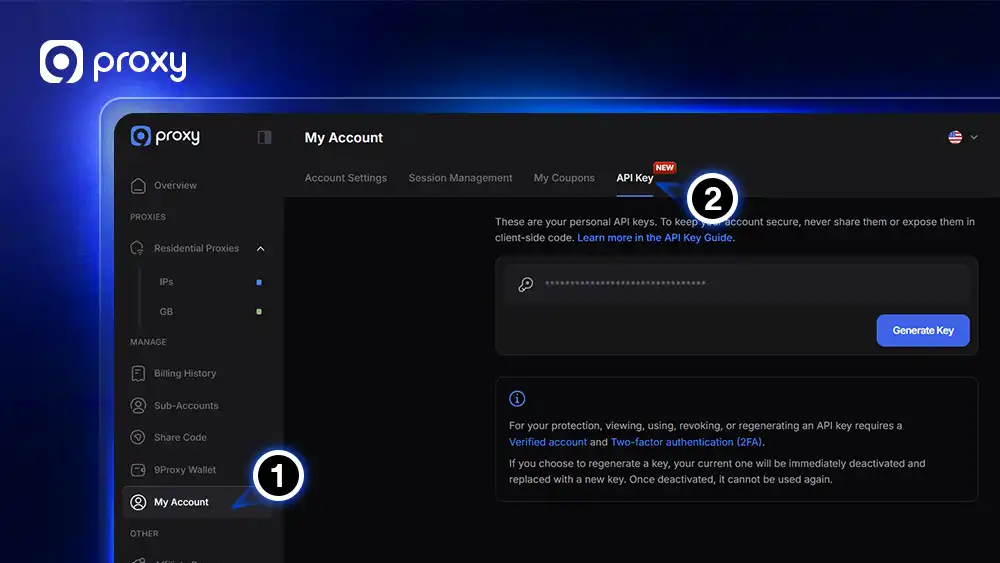Click the Overview home icon in sidebar
This screenshot has height=563, width=1000.
[138, 186]
